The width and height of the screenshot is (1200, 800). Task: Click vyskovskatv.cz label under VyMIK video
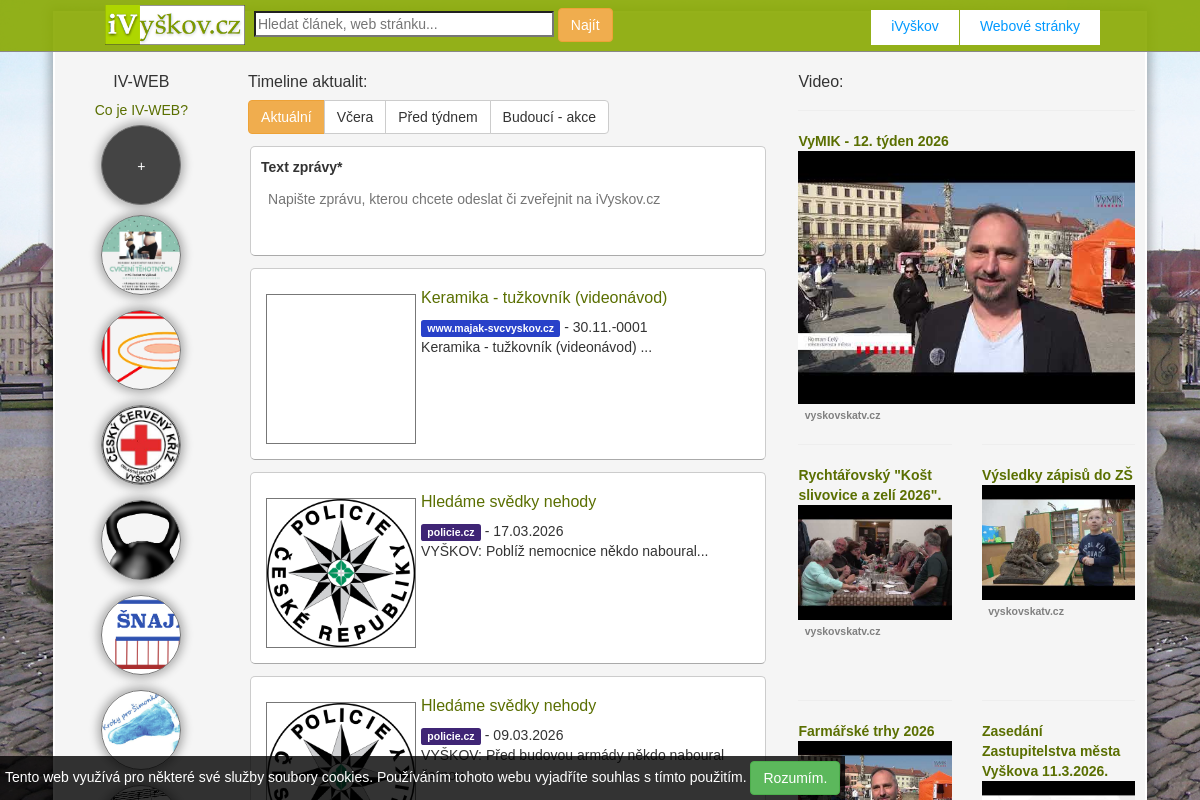(843, 415)
